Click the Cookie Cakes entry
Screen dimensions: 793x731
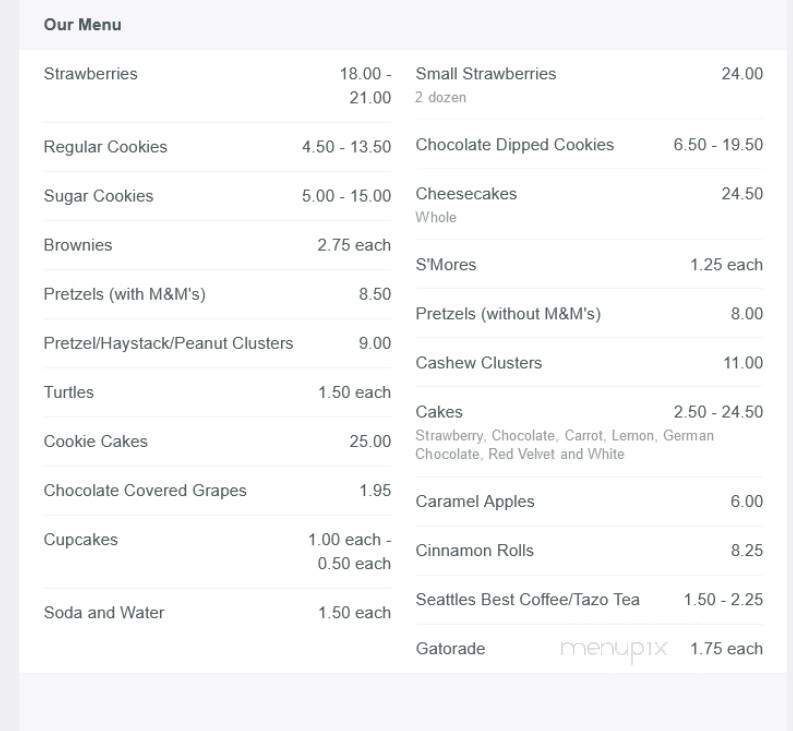96,441
